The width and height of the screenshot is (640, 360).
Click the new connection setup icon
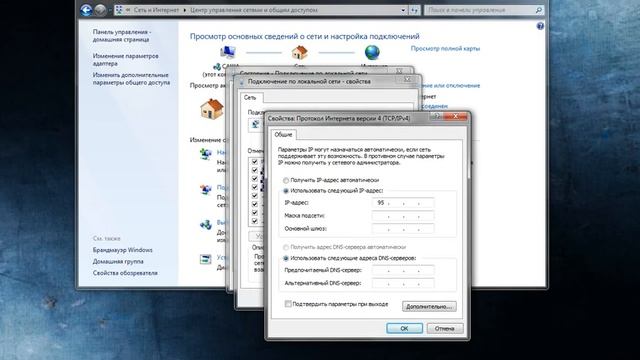pyautogui.click(x=206, y=154)
